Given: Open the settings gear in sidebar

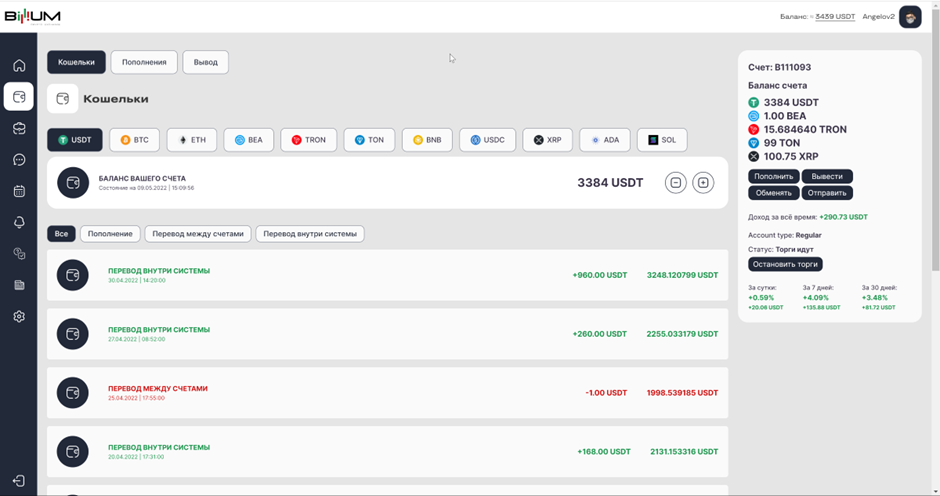Looking at the screenshot, I should coord(19,316).
